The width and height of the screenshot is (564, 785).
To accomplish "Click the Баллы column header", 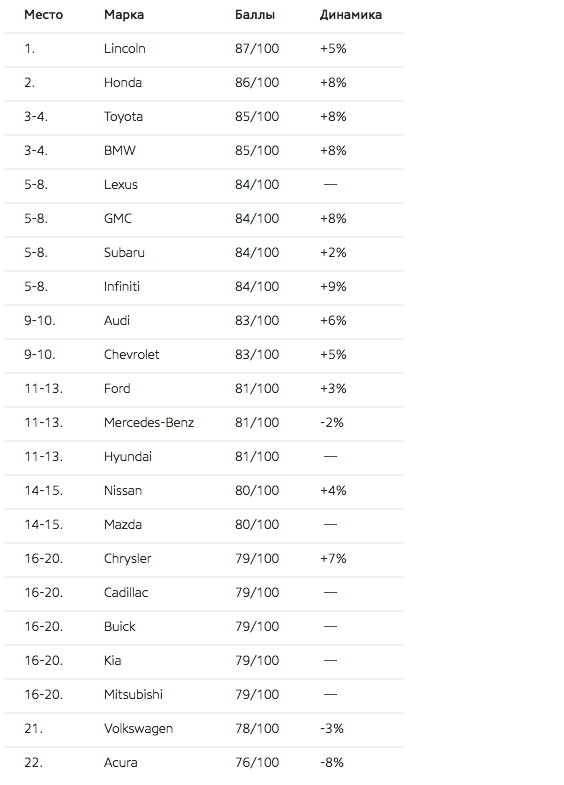I will click(255, 15).
